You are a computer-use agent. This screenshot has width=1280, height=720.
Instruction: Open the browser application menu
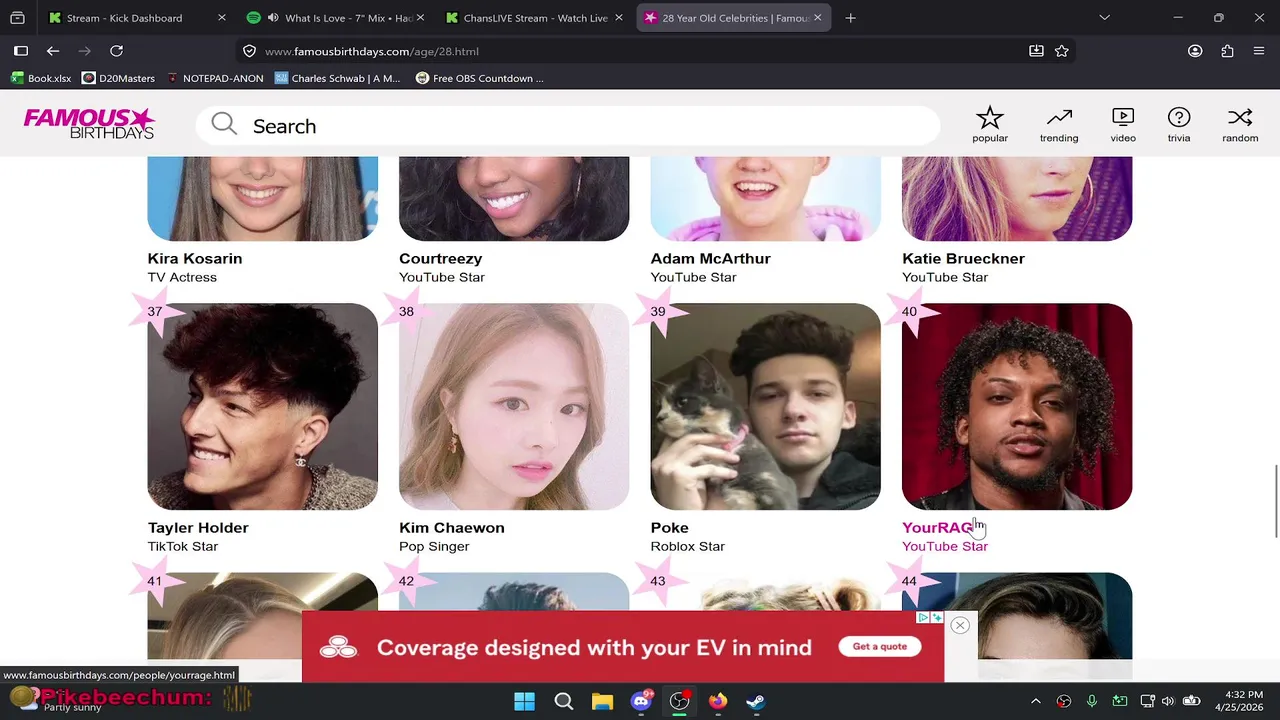(x=1259, y=51)
